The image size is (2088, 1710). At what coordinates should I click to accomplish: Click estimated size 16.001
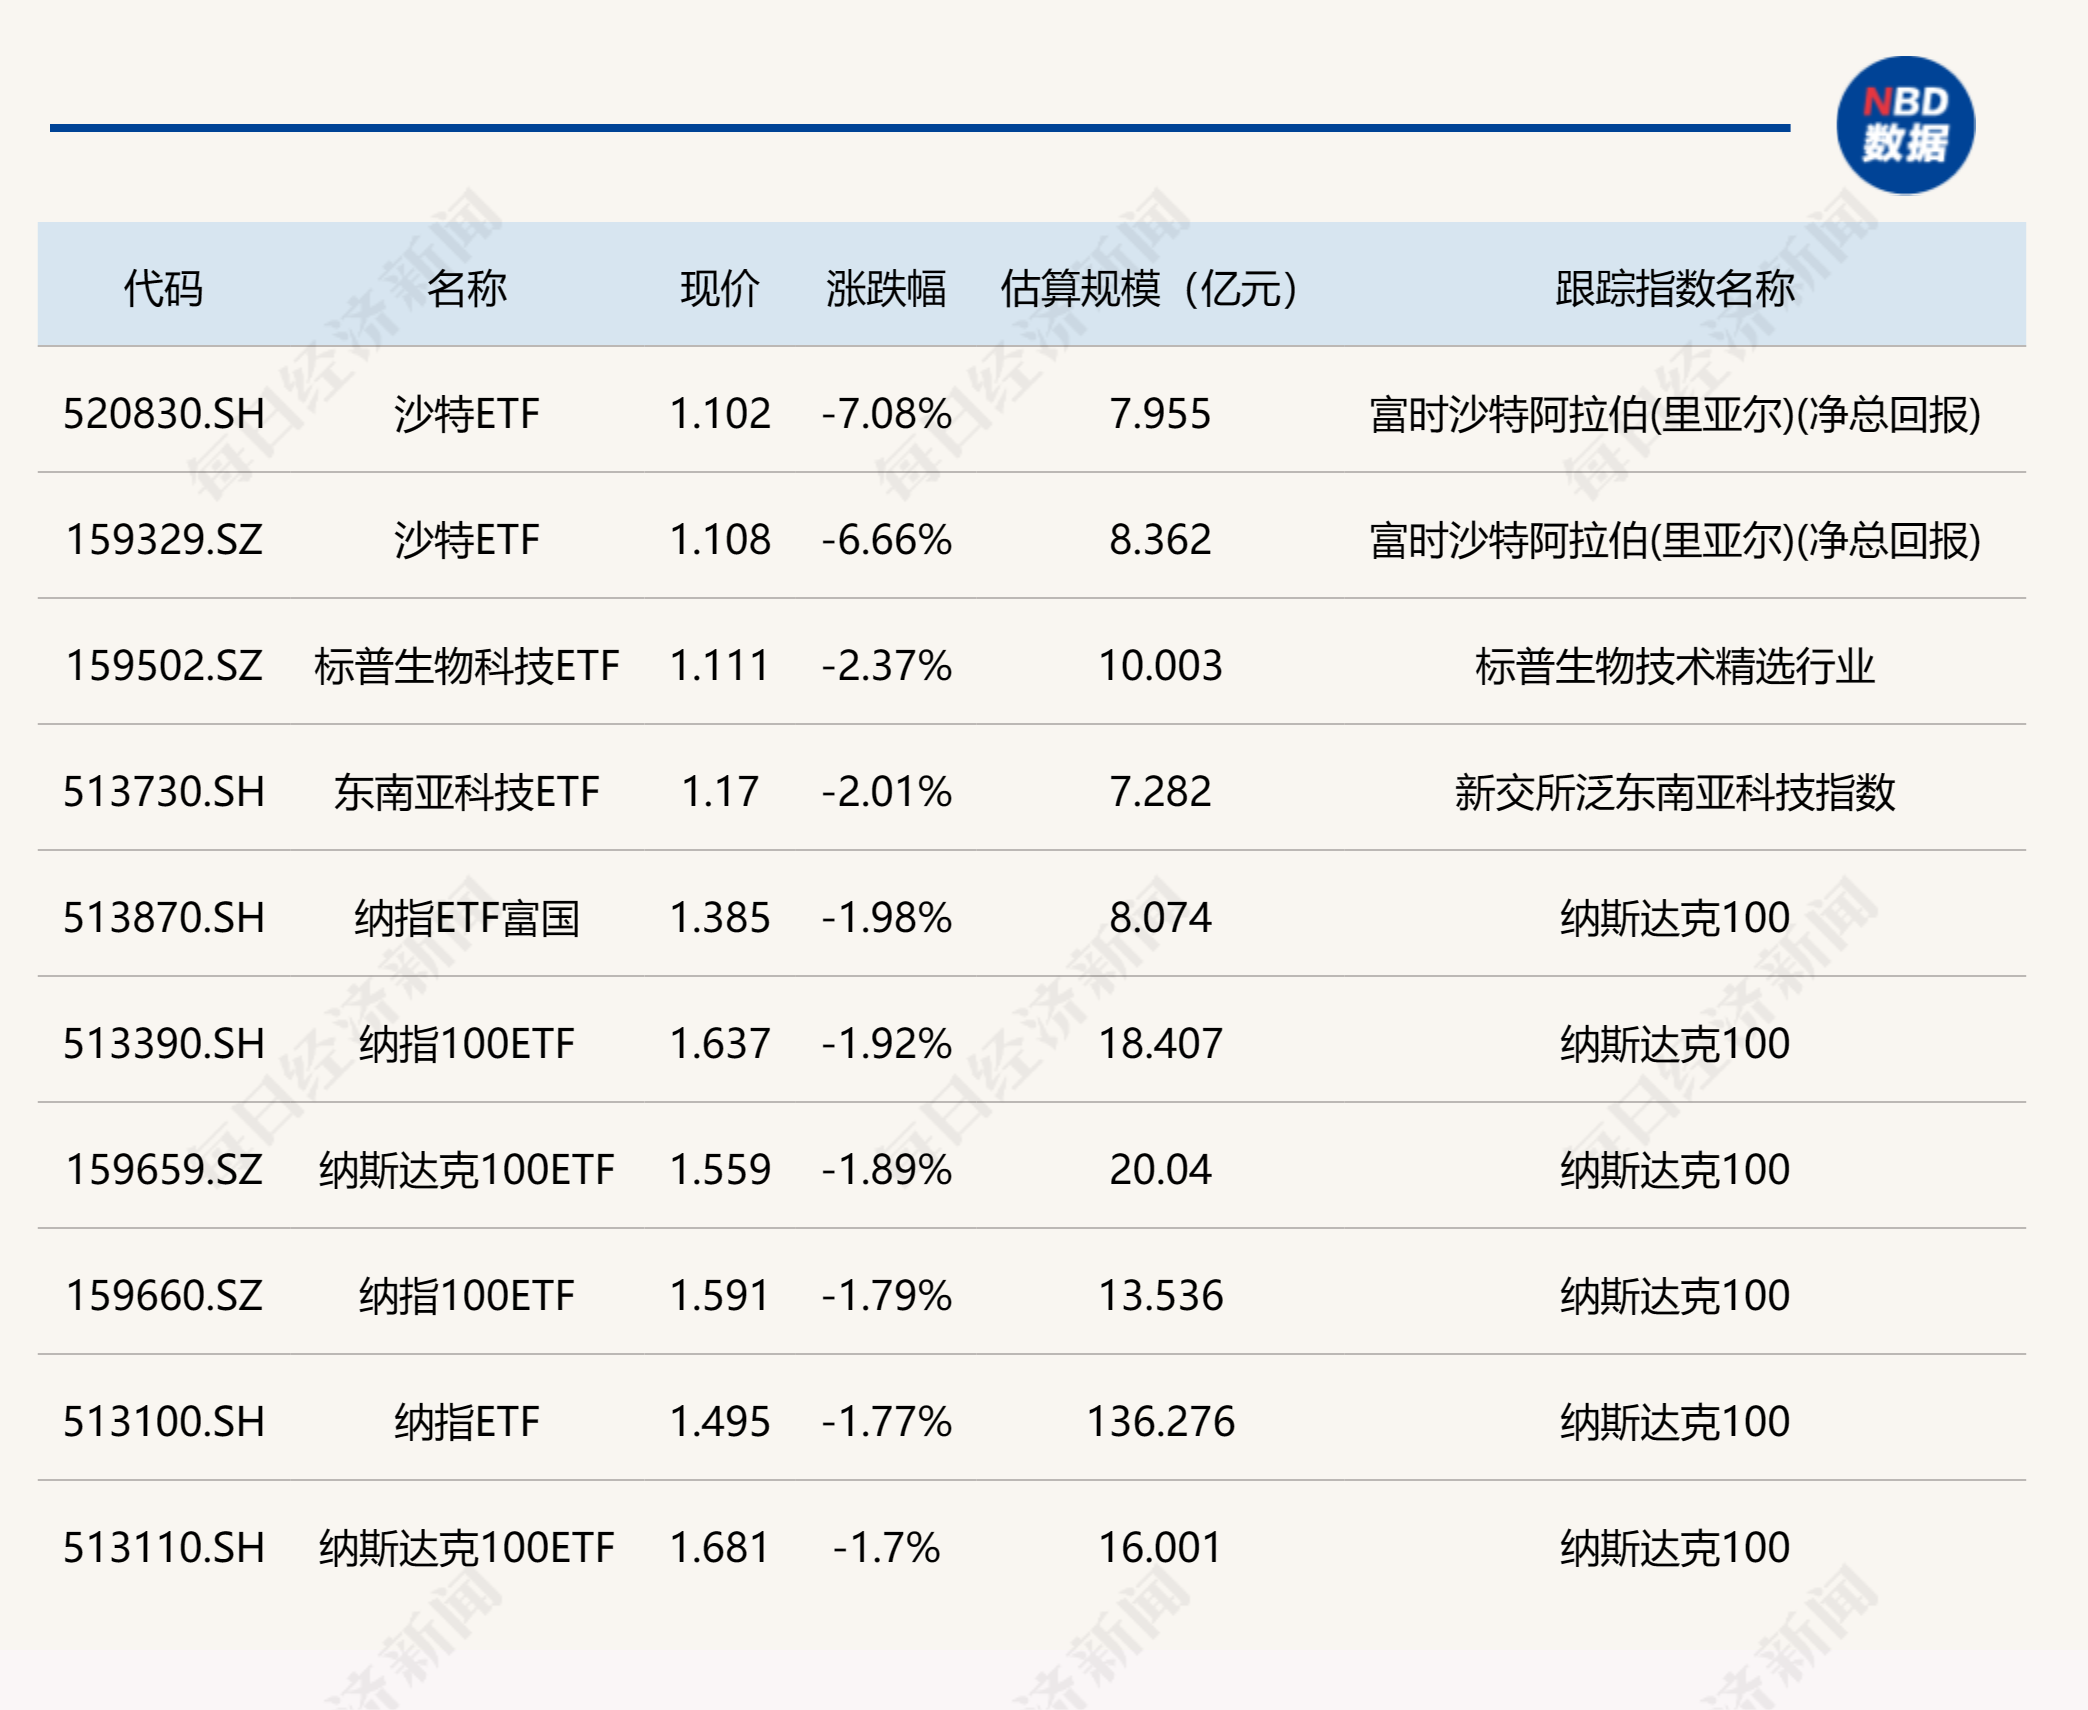(x=1160, y=1548)
